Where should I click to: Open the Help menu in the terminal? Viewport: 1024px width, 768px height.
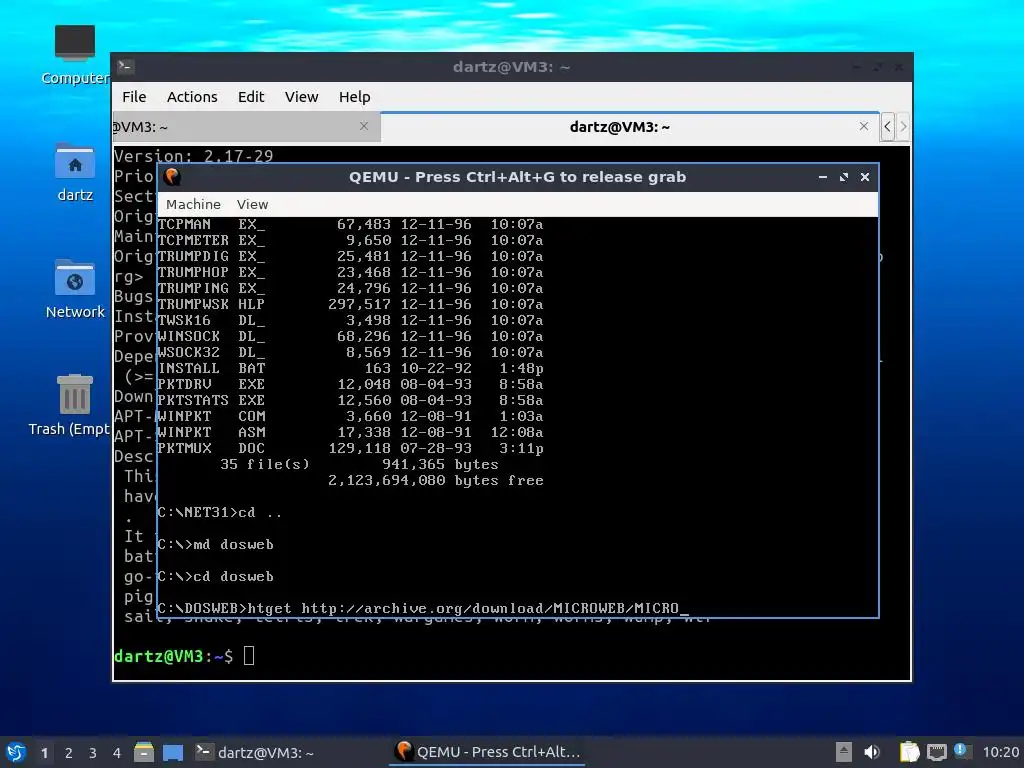355,97
